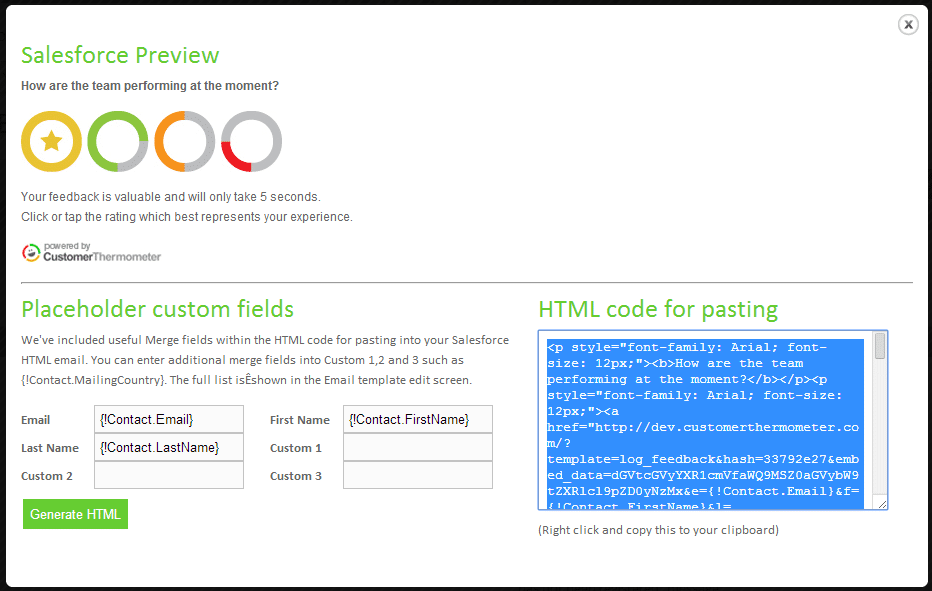Click the 'Salesforce Preview' heading

(x=120, y=55)
